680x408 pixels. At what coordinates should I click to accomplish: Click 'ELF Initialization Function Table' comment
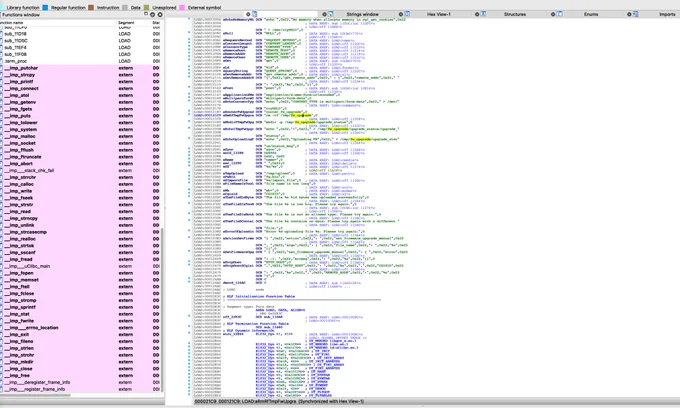pyautogui.click(x=262, y=297)
